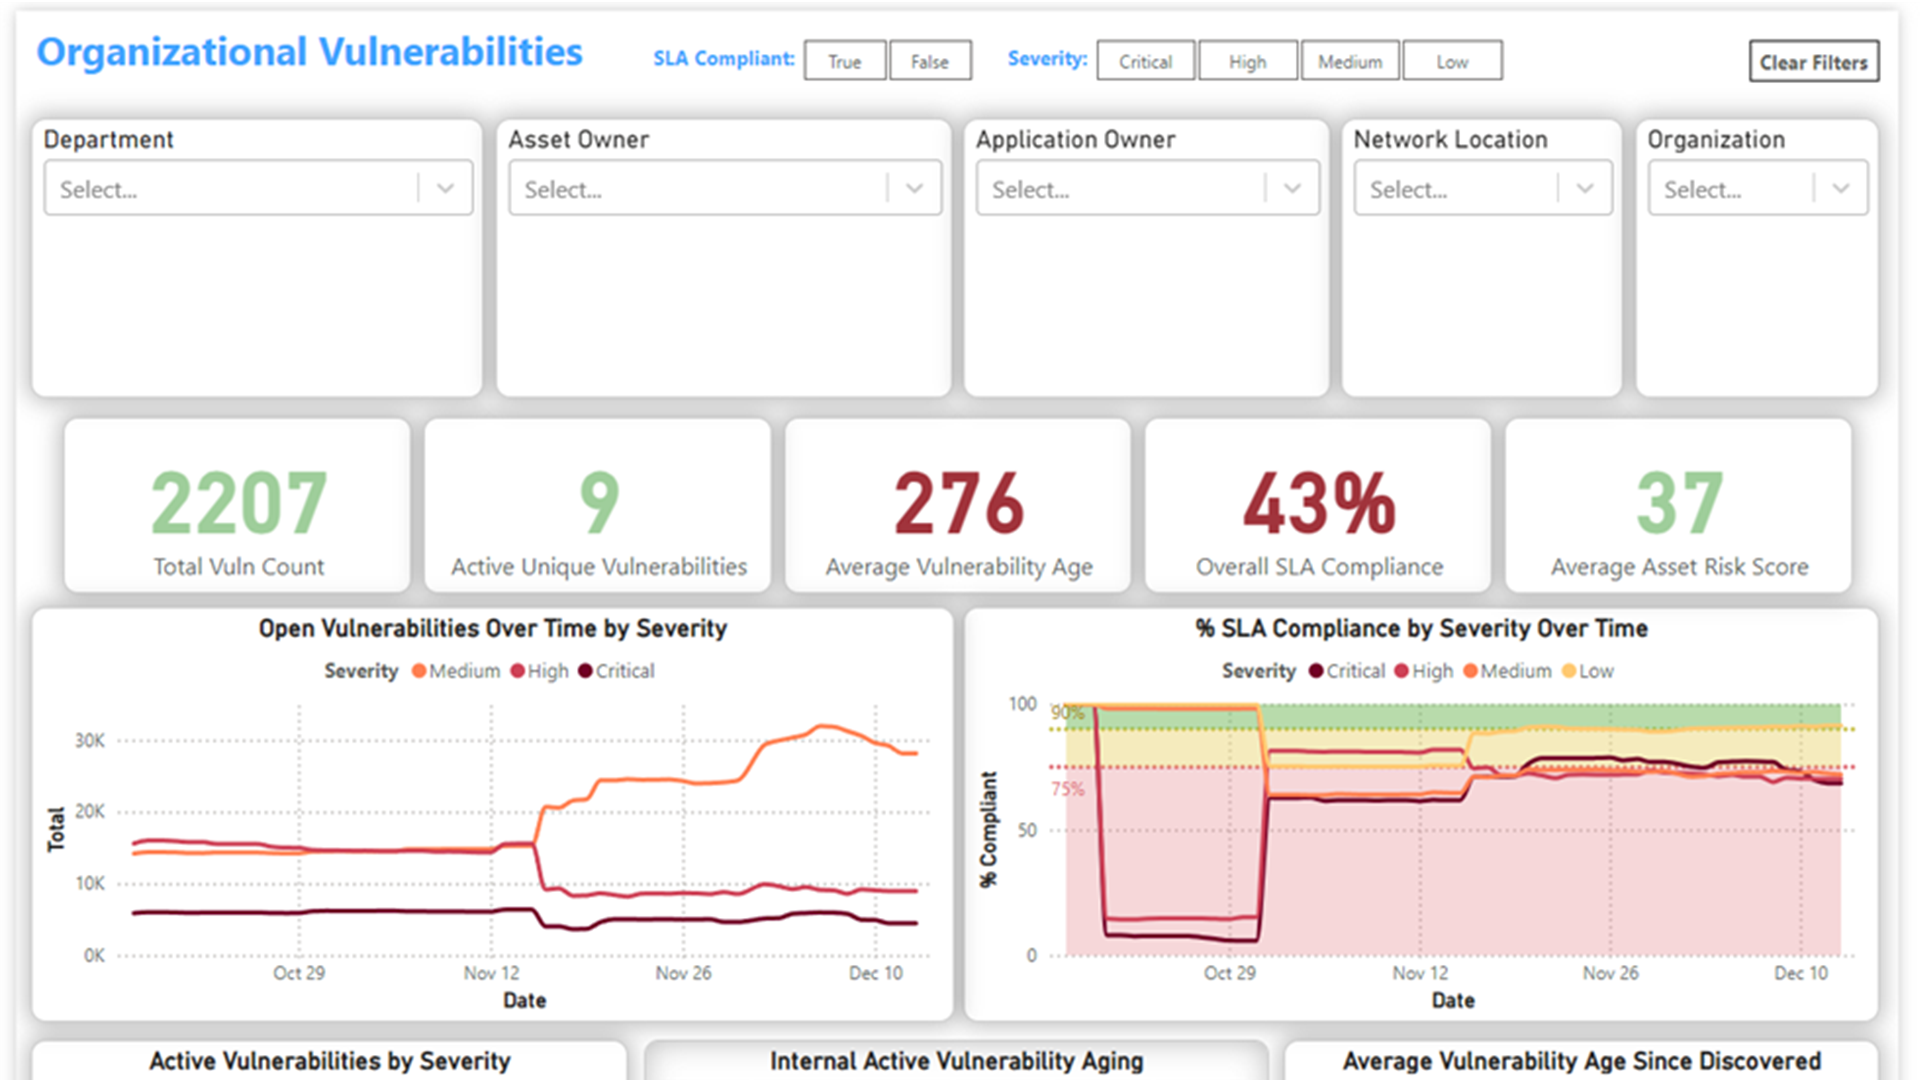Toggle SLA Compliant False filter
The width and height of the screenshot is (1920, 1080).
(x=929, y=61)
